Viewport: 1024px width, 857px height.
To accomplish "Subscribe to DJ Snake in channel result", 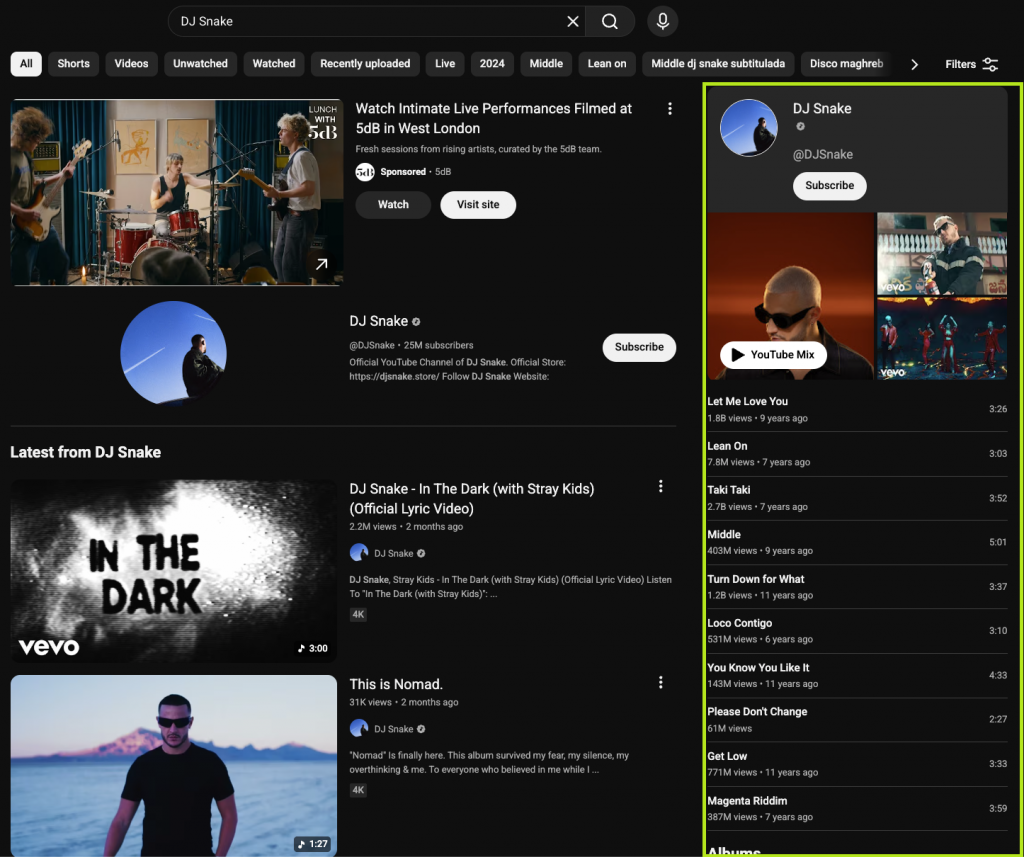I will pyautogui.click(x=639, y=347).
